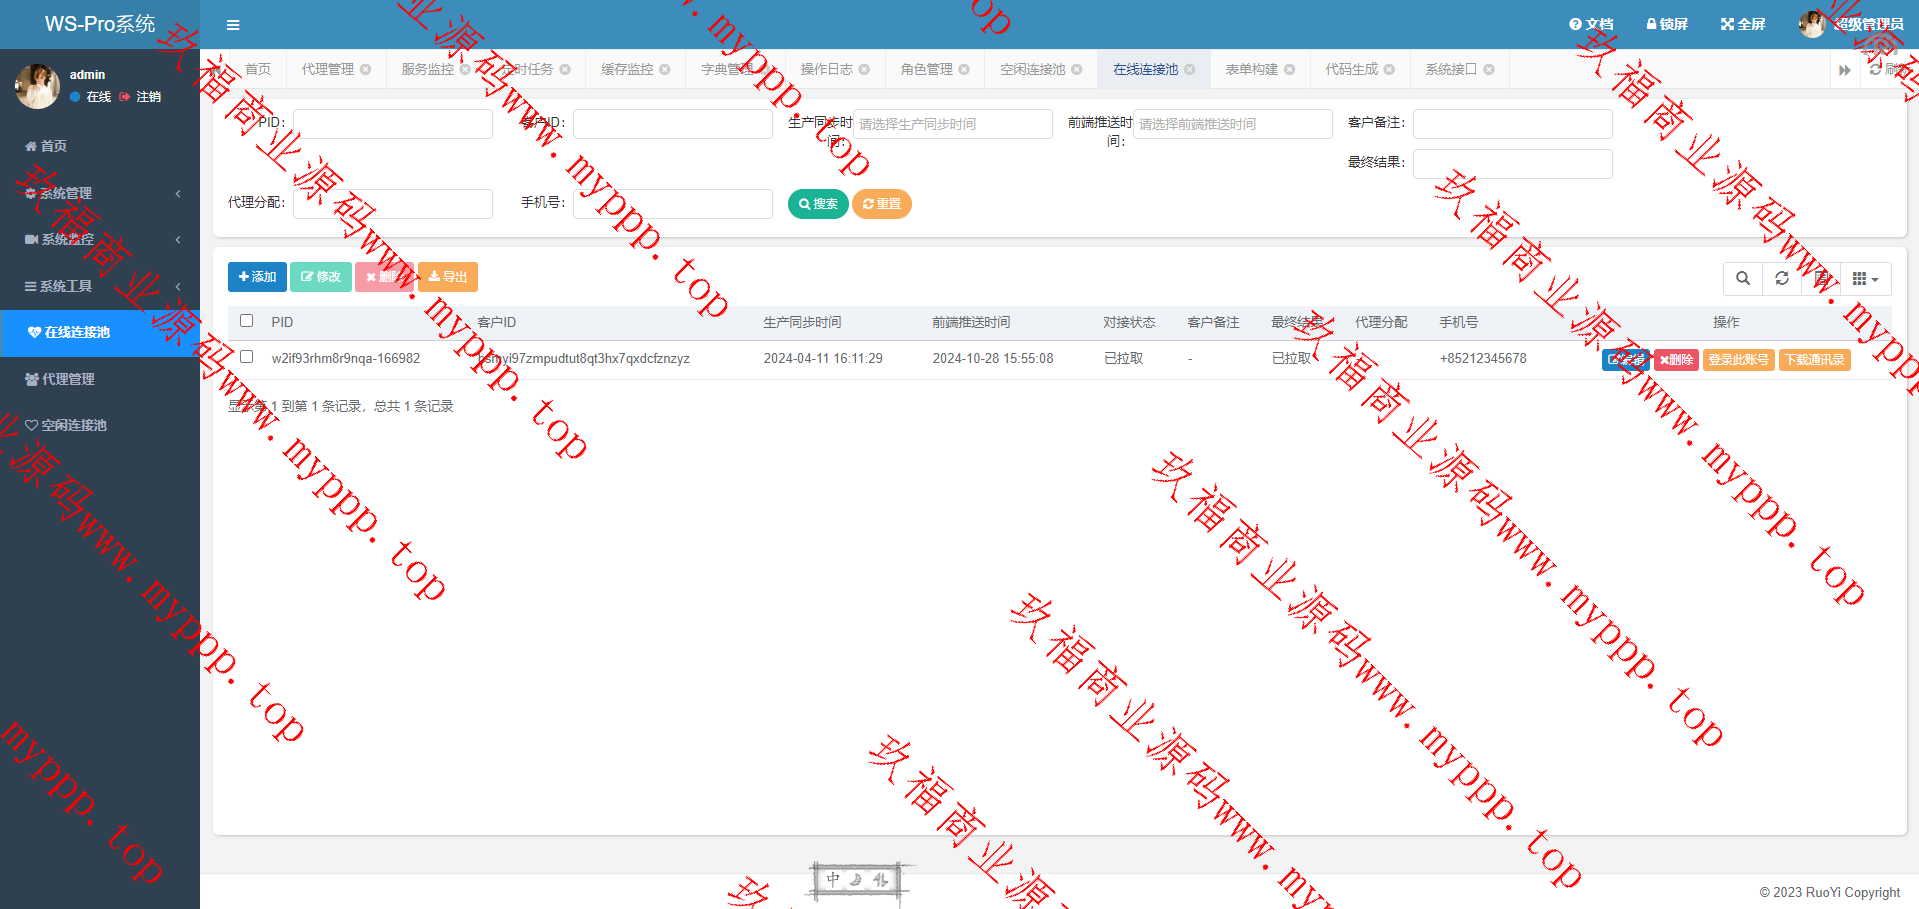
Task: Click the orange 登录此账号 button
Action: [1738, 360]
